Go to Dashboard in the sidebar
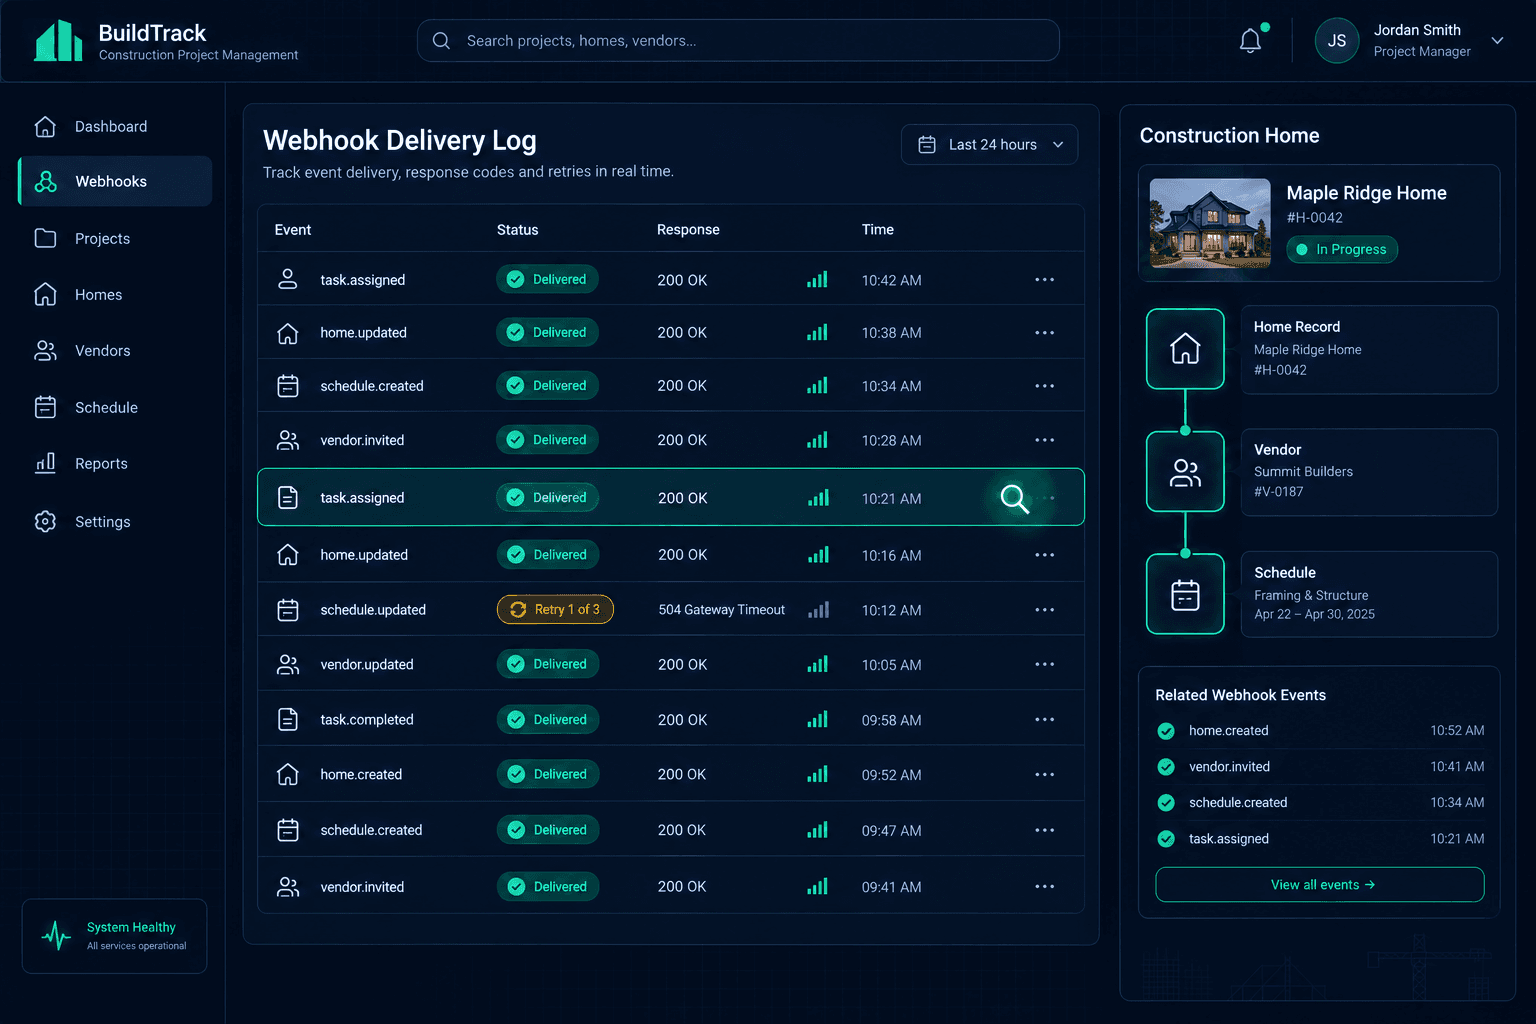 115,127
